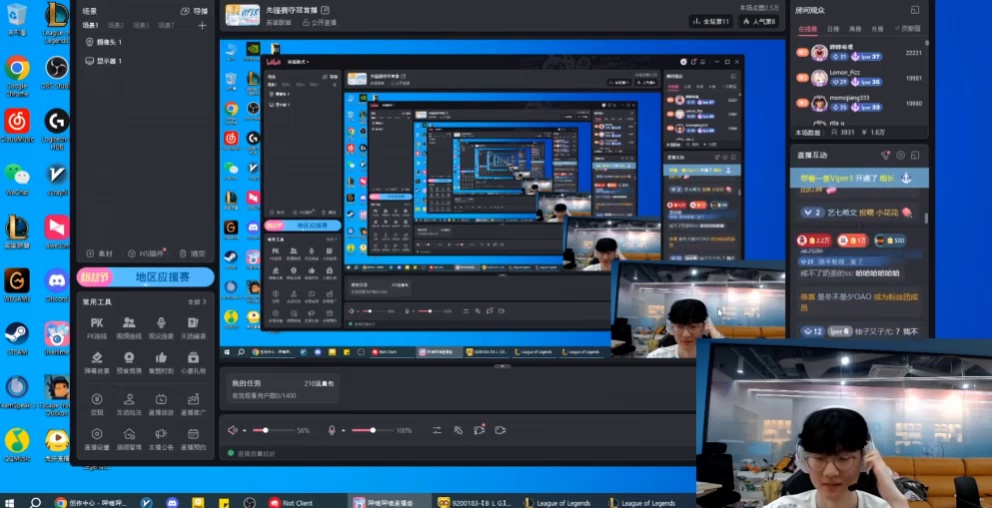Mute the microphone input

tap(331, 430)
